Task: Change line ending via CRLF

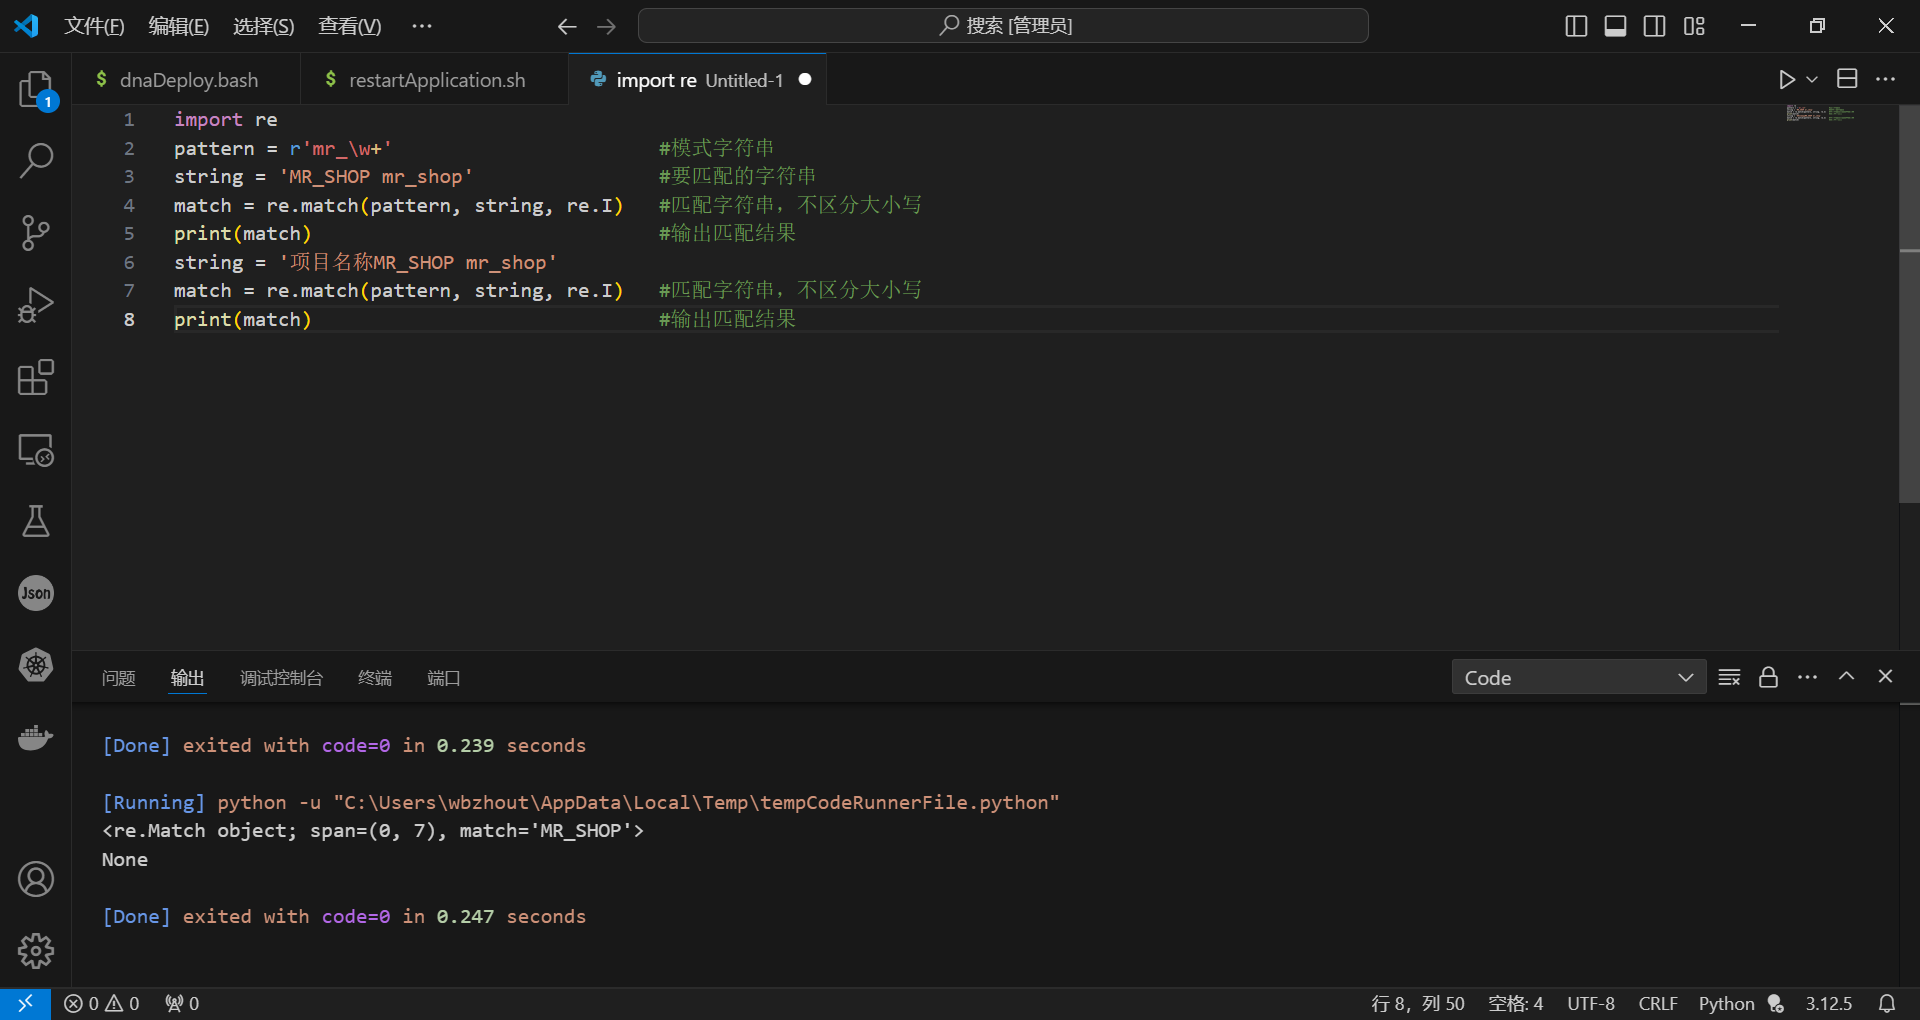Action: pyautogui.click(x=1658, y=1003)
